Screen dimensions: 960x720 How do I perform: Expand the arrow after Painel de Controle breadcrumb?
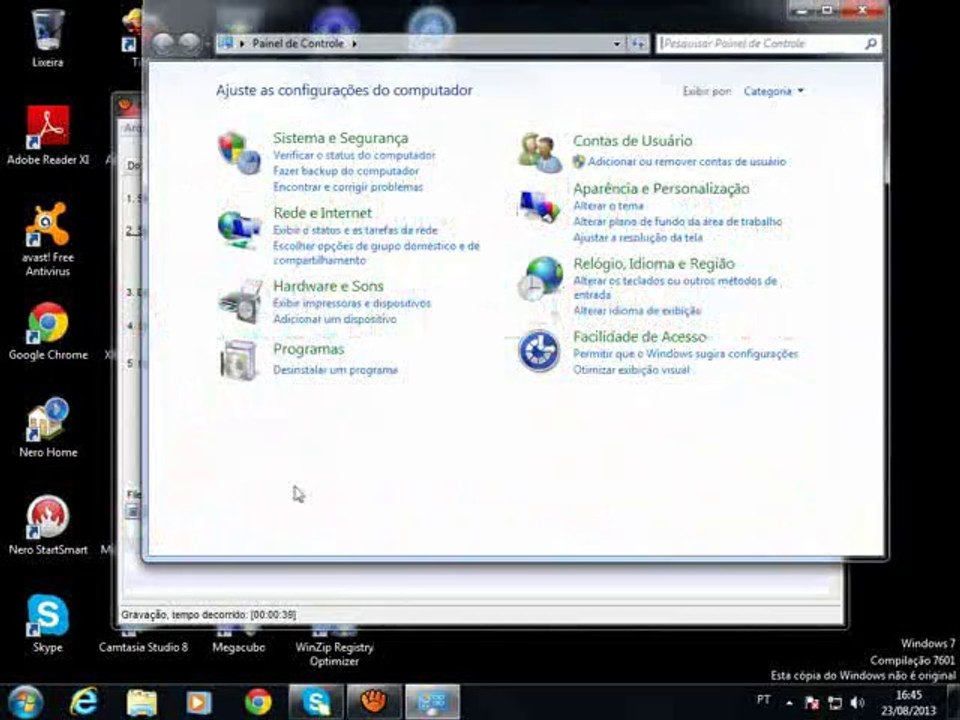click(354, 43)
